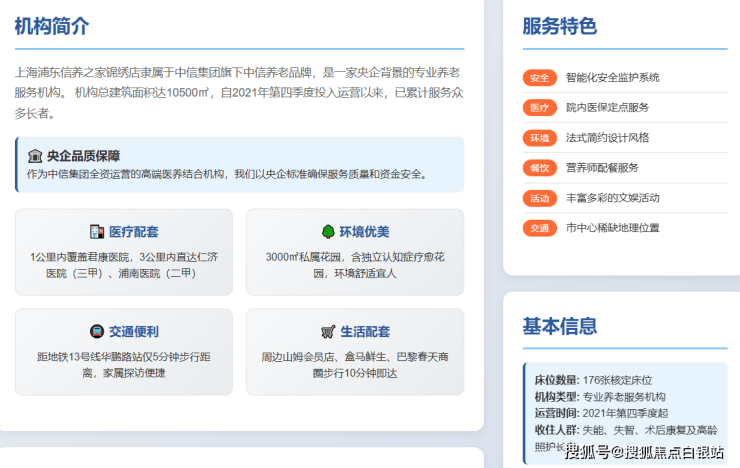Select the 机构简介 section heading
The height and width of the screenshot is (468, 740).
[x=52, y=26]
